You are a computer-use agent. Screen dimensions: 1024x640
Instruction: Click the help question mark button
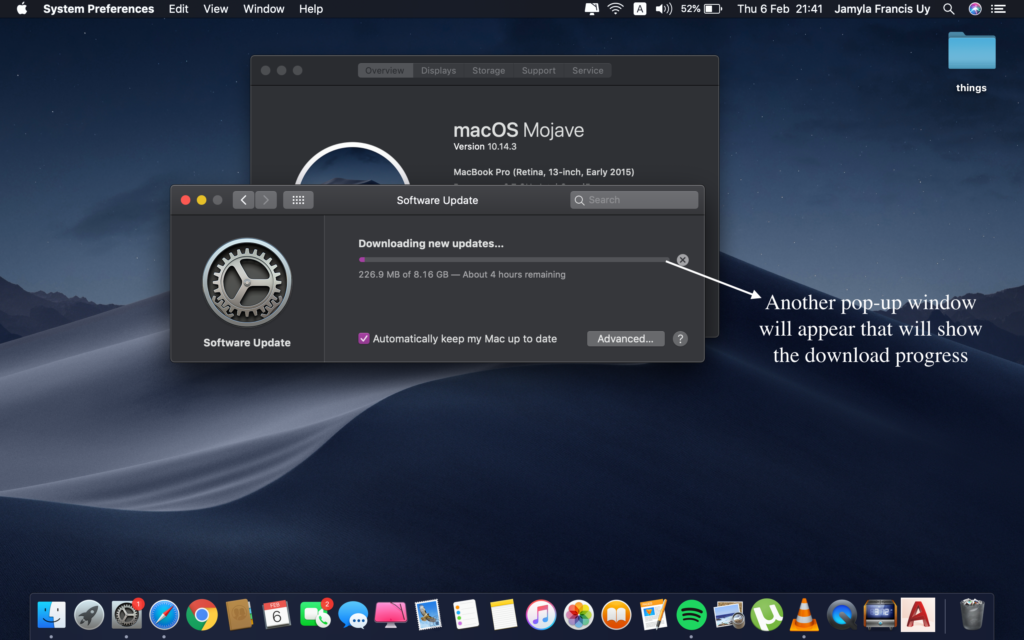click(x=680, y=339)
